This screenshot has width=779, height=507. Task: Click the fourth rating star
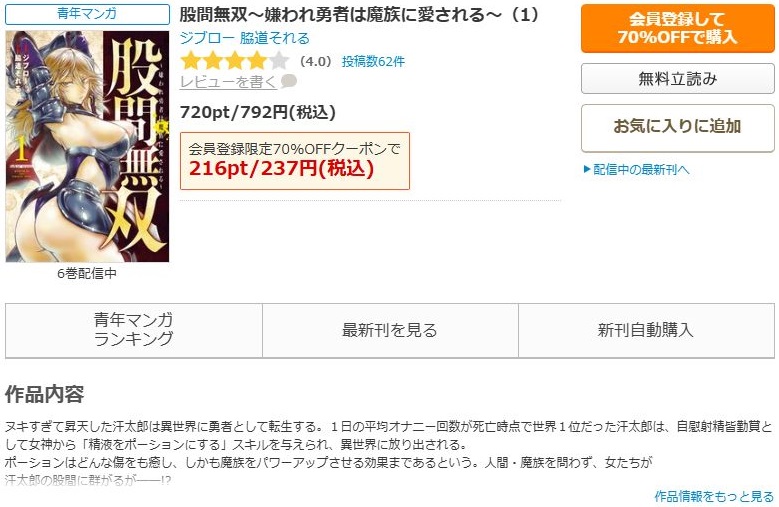click(257, 61)
